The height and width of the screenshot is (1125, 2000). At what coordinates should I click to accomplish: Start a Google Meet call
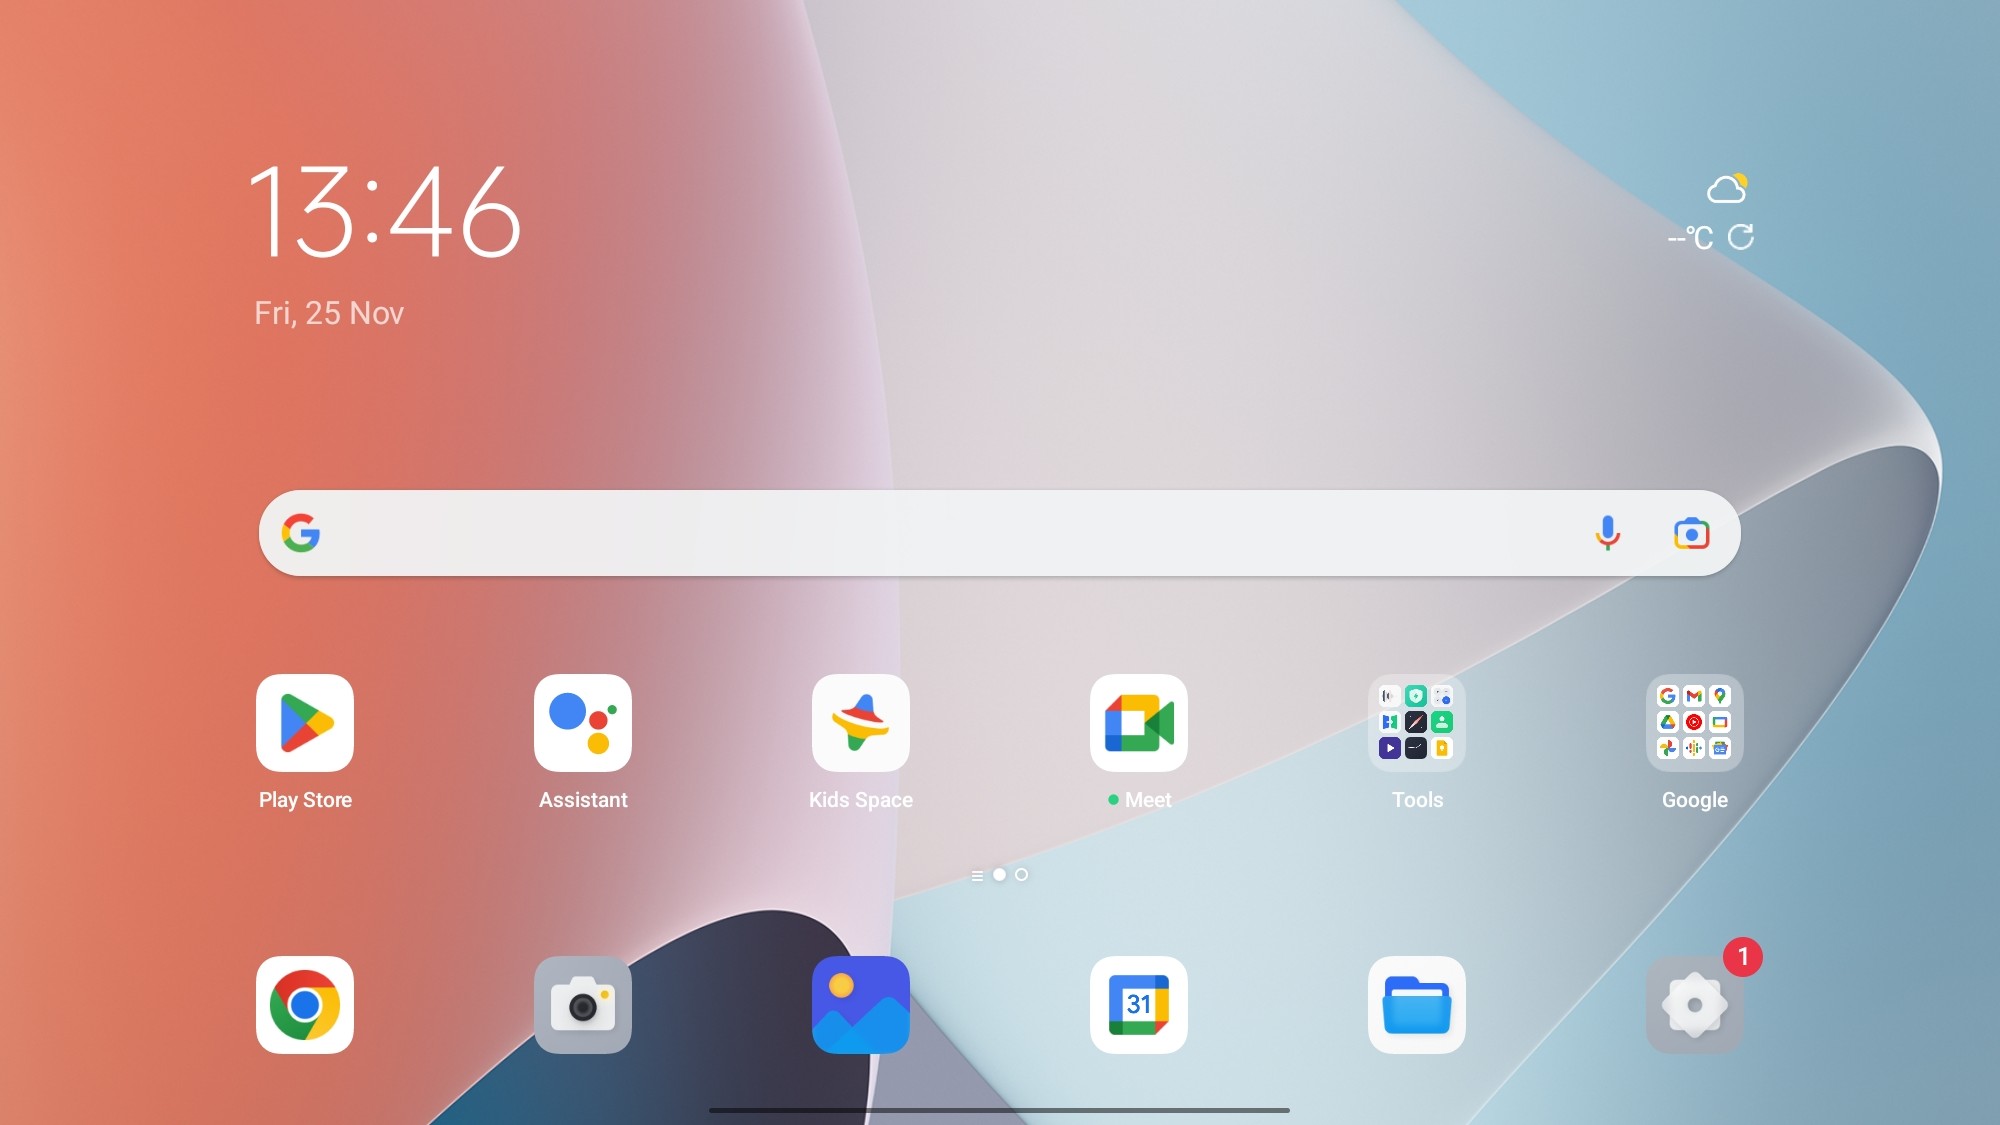pos(1139,721)
